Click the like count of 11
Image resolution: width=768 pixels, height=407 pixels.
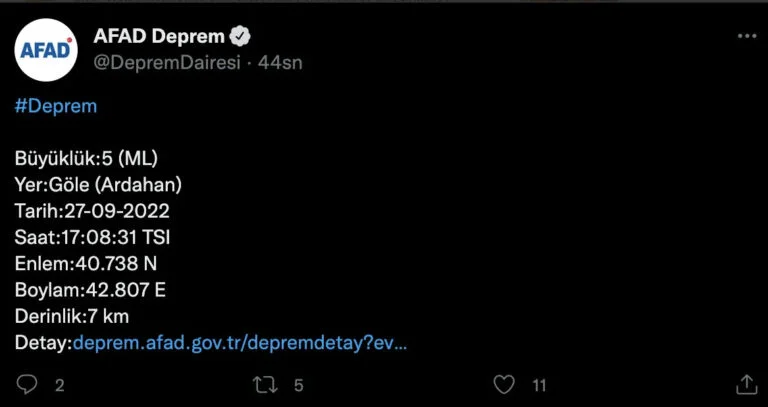coord(539,385)
